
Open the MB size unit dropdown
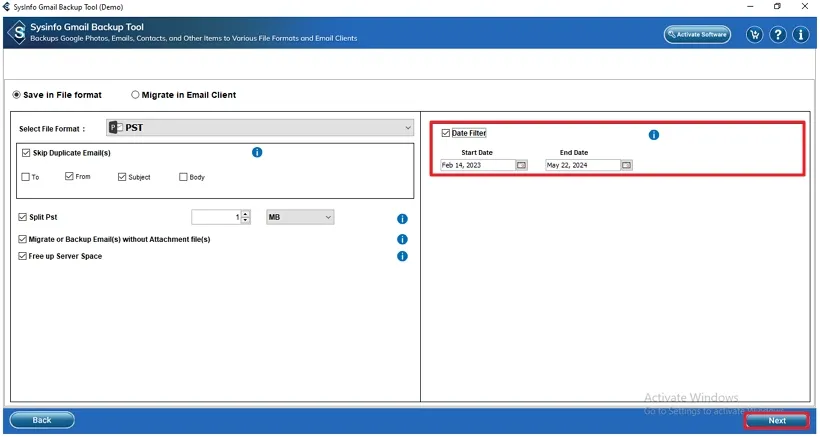pos(300,217)
